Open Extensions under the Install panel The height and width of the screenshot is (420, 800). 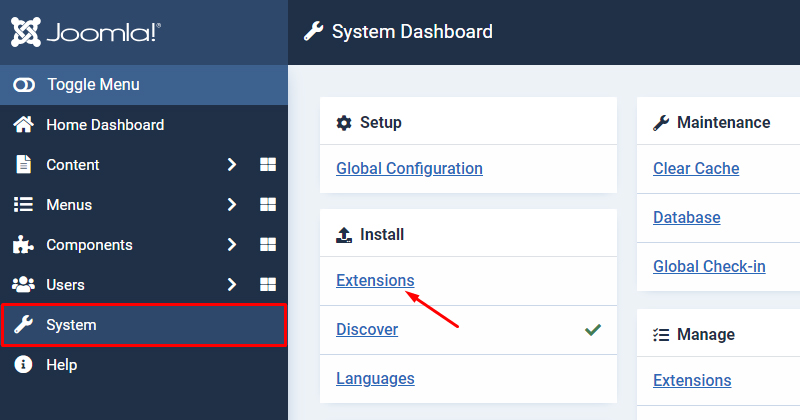(375, 280)
